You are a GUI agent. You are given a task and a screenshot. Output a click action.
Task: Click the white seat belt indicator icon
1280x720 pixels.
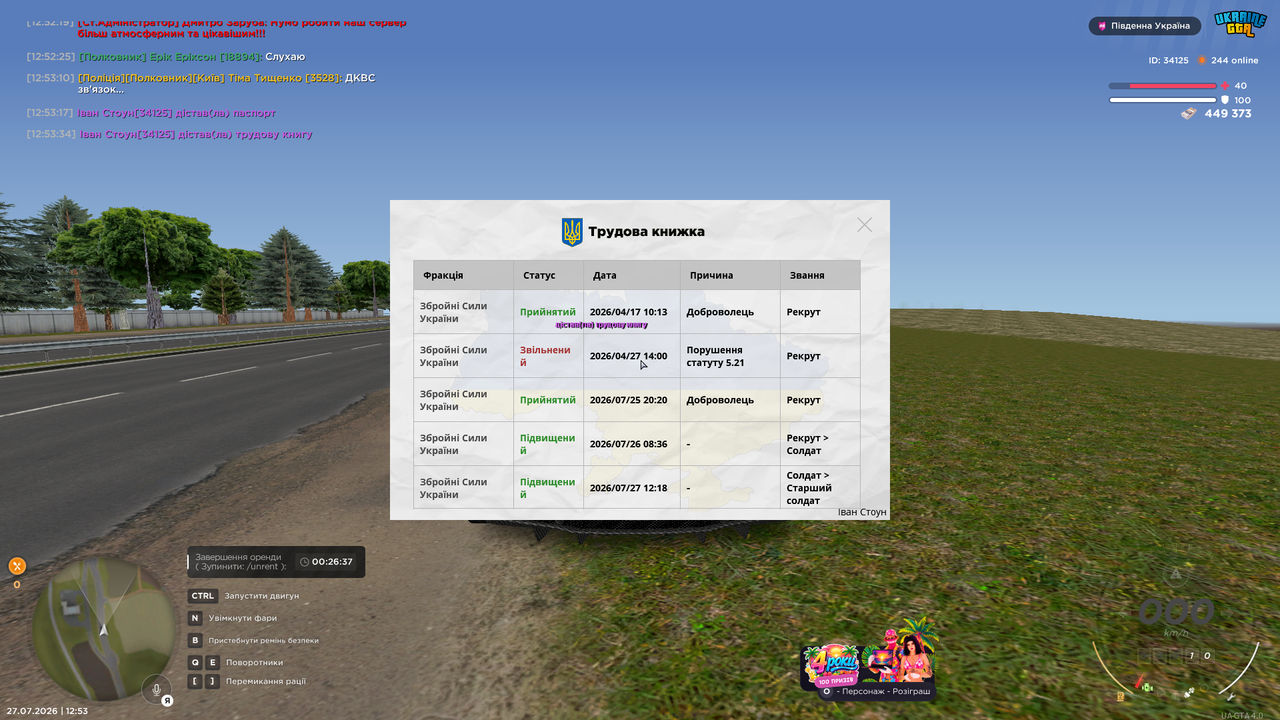(x=1189, y=692)
